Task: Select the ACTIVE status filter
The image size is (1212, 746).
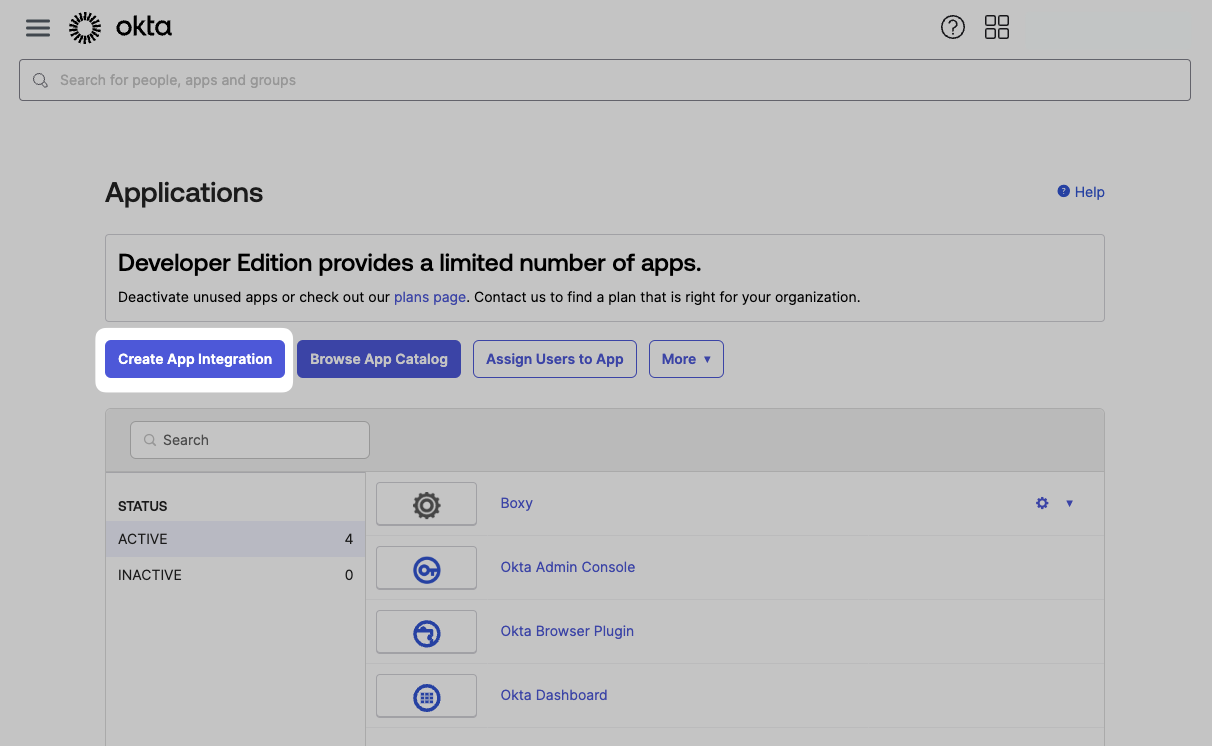Action: tap(235, 539)
